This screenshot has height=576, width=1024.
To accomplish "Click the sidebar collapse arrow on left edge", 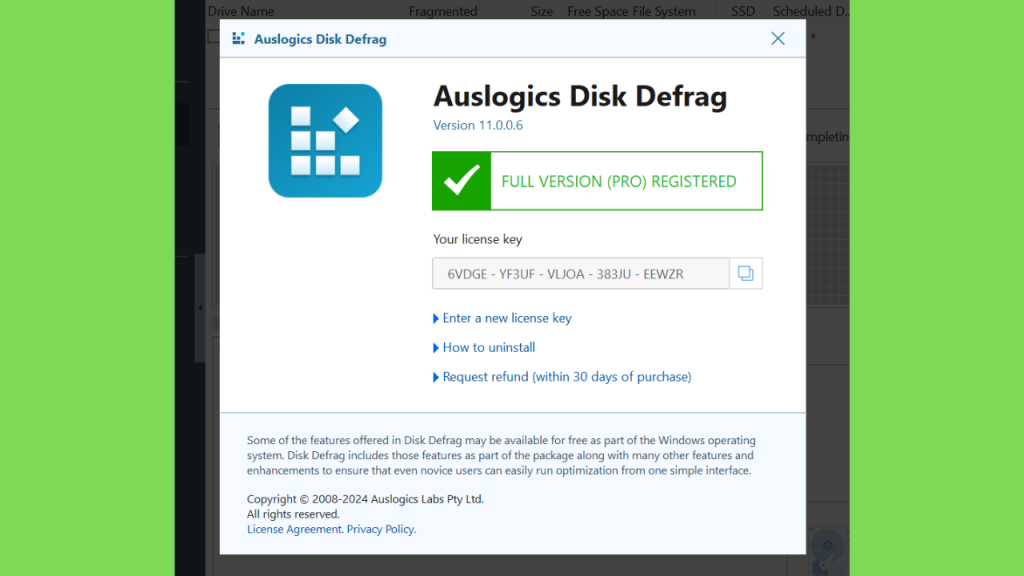I will 200,307.
